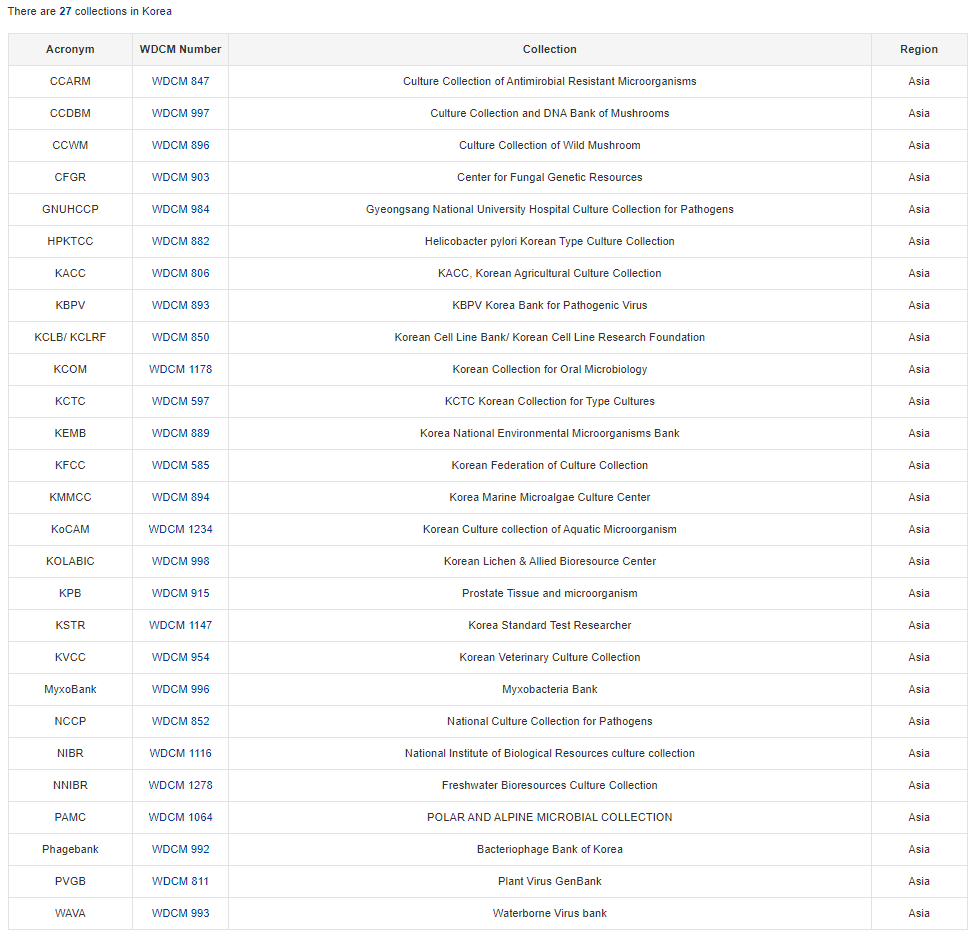Open WDCM 585 link

[x=180, y=465]
